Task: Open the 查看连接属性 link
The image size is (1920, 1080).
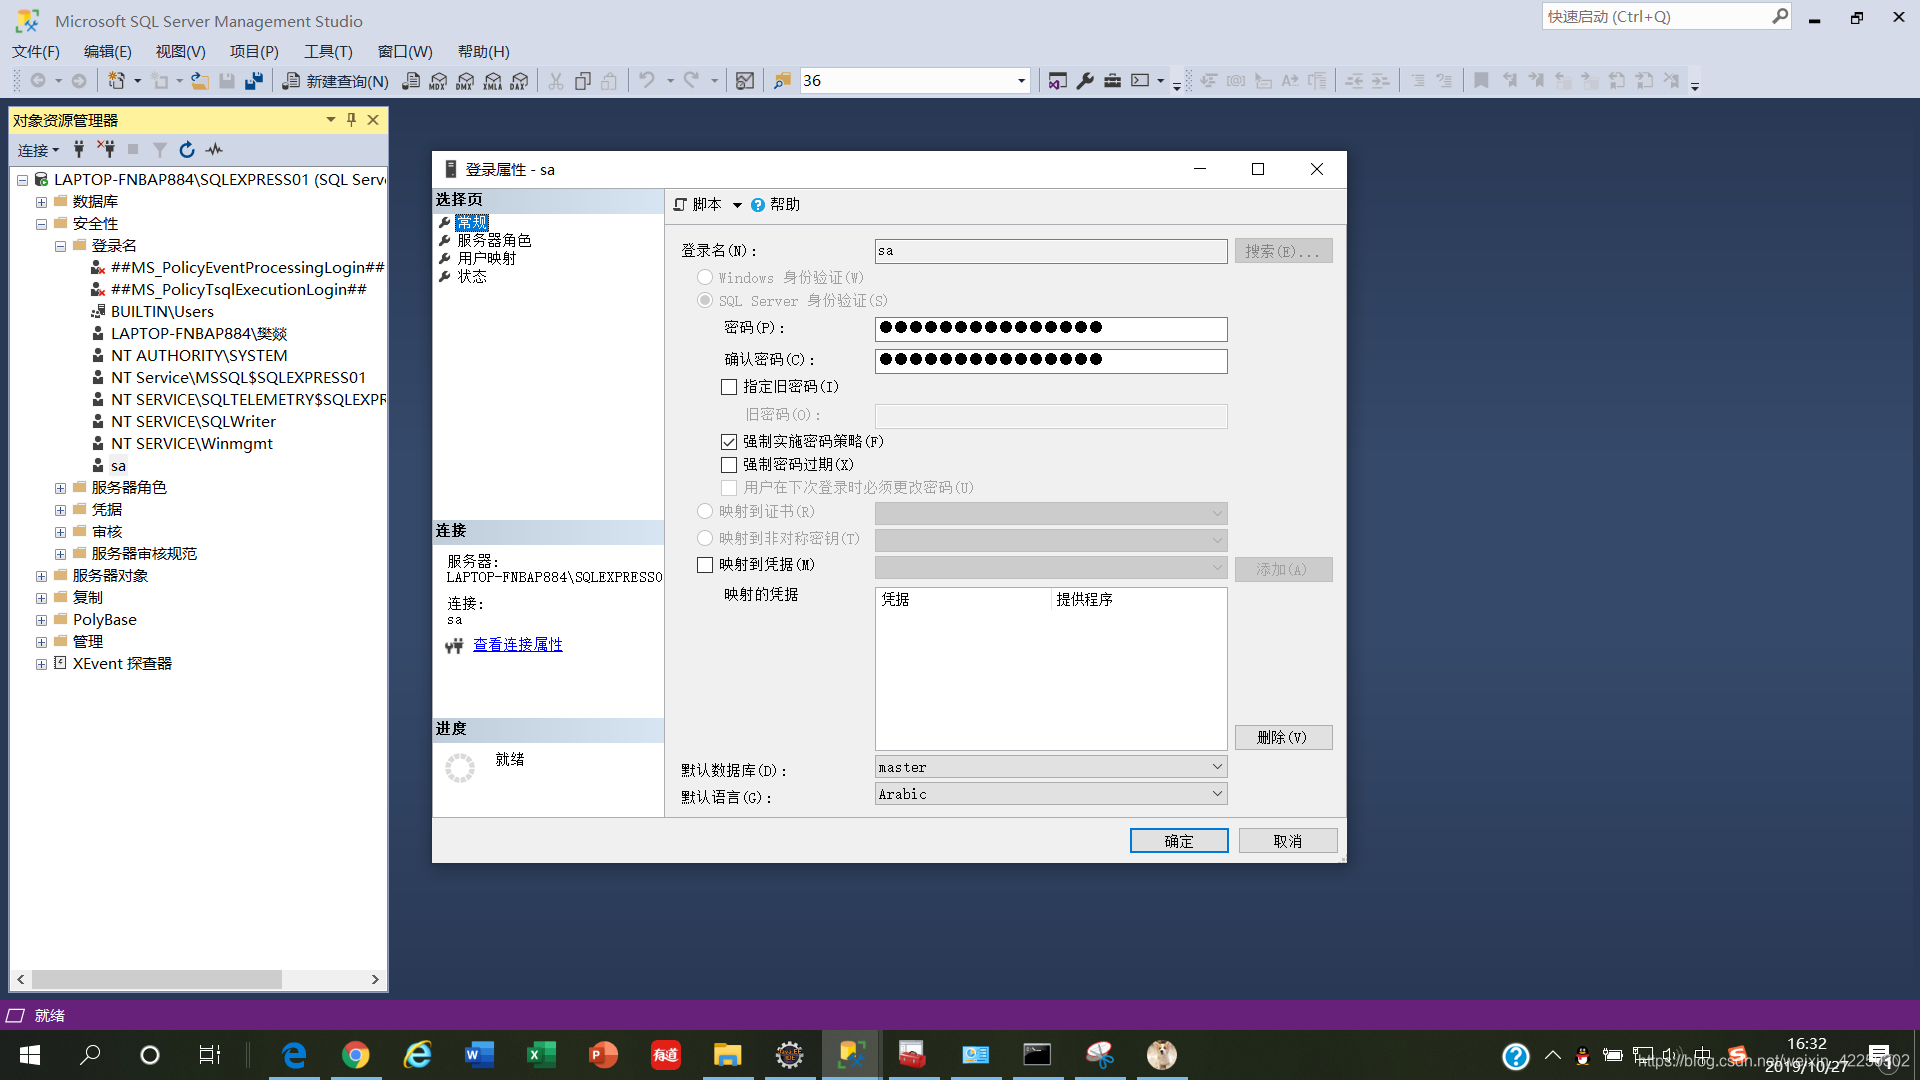Action: (518, 645)
